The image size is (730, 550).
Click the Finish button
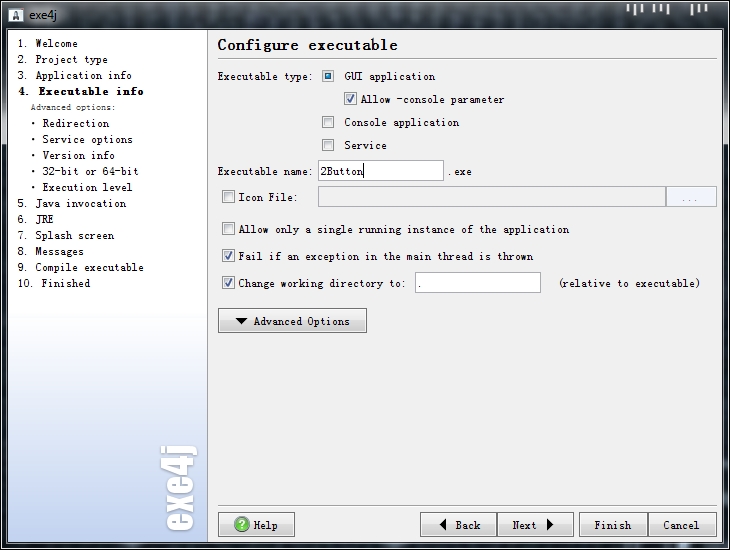pos(613,525)
